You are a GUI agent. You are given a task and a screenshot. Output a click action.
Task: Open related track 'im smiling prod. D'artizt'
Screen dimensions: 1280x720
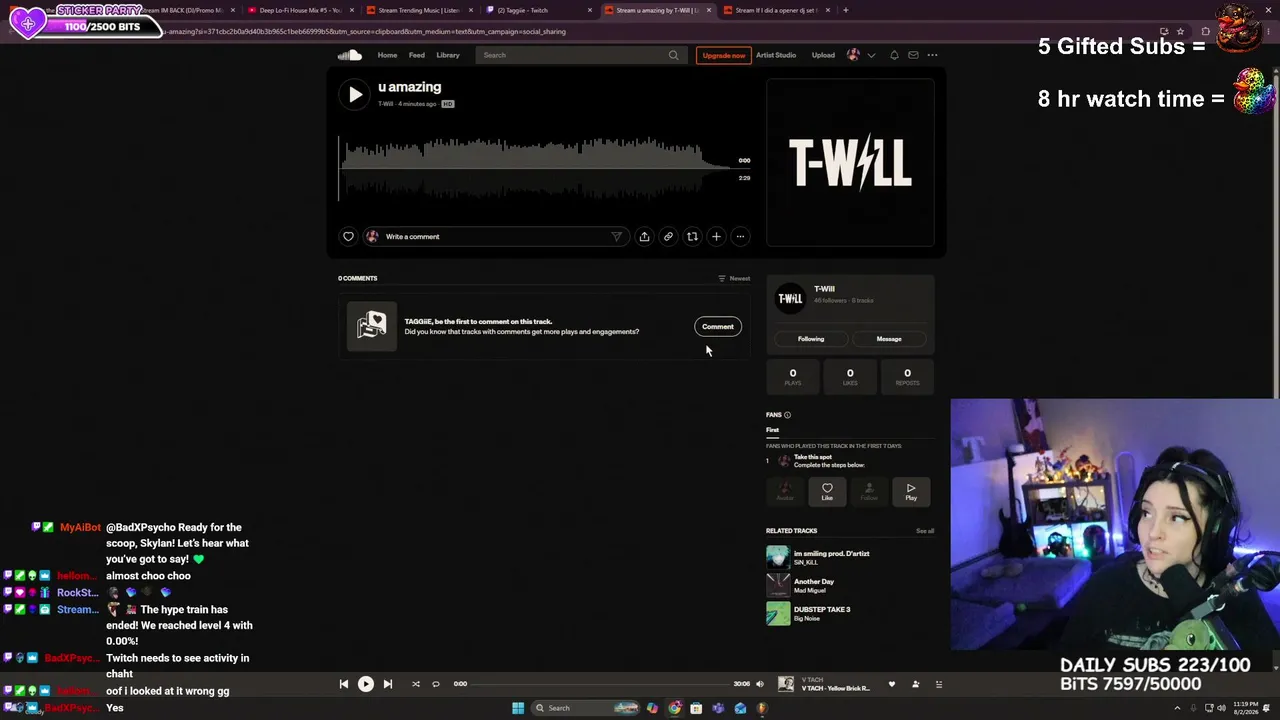click(832, 553)
